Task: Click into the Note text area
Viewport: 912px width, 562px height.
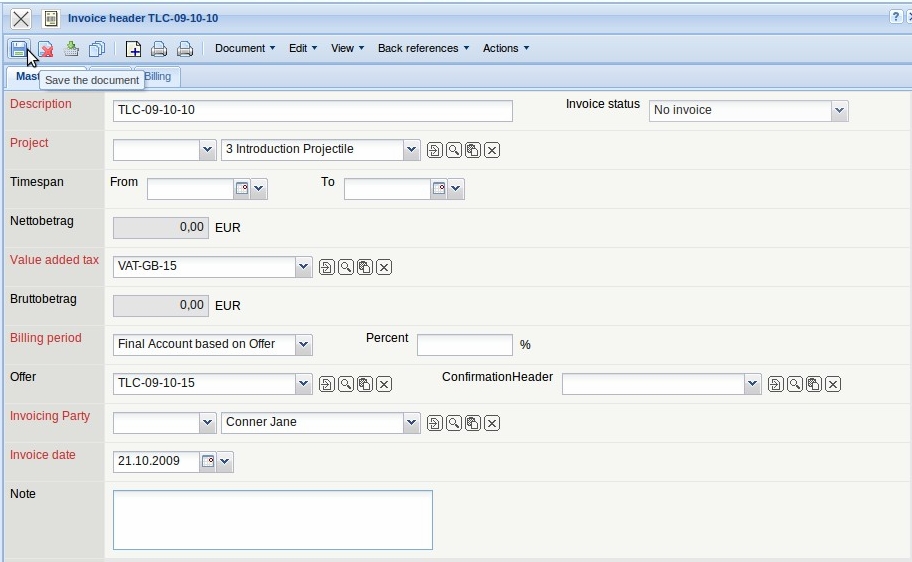Action: tap(272, 519)
